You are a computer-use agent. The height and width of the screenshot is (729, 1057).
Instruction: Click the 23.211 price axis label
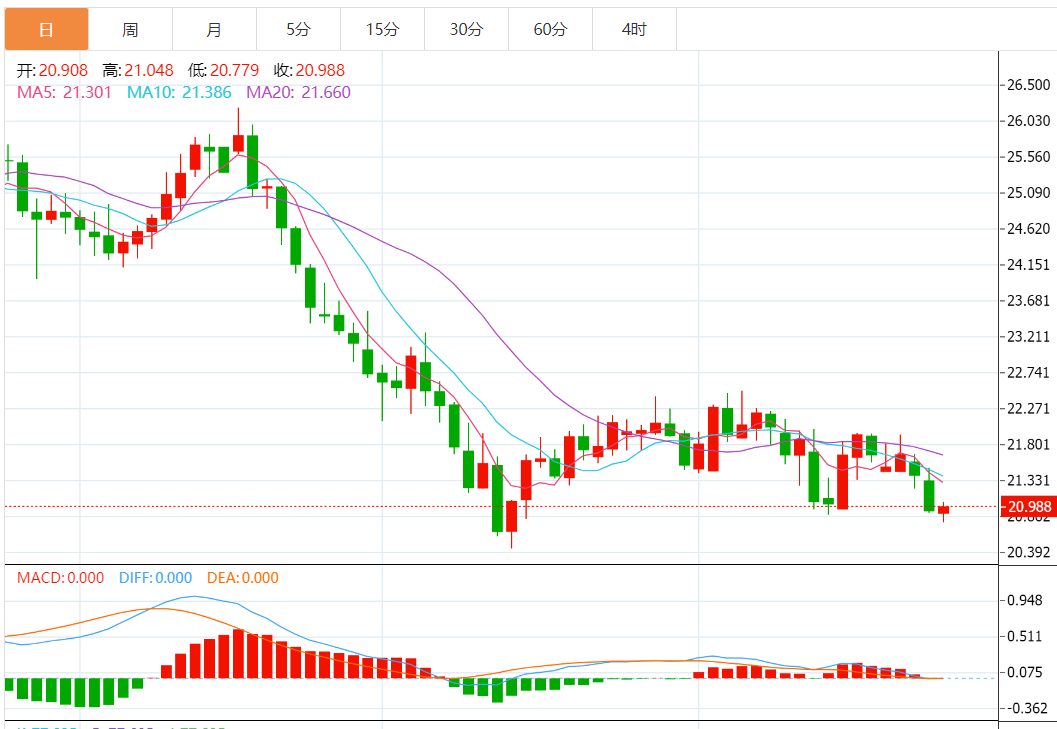[x=1029, y=337]
